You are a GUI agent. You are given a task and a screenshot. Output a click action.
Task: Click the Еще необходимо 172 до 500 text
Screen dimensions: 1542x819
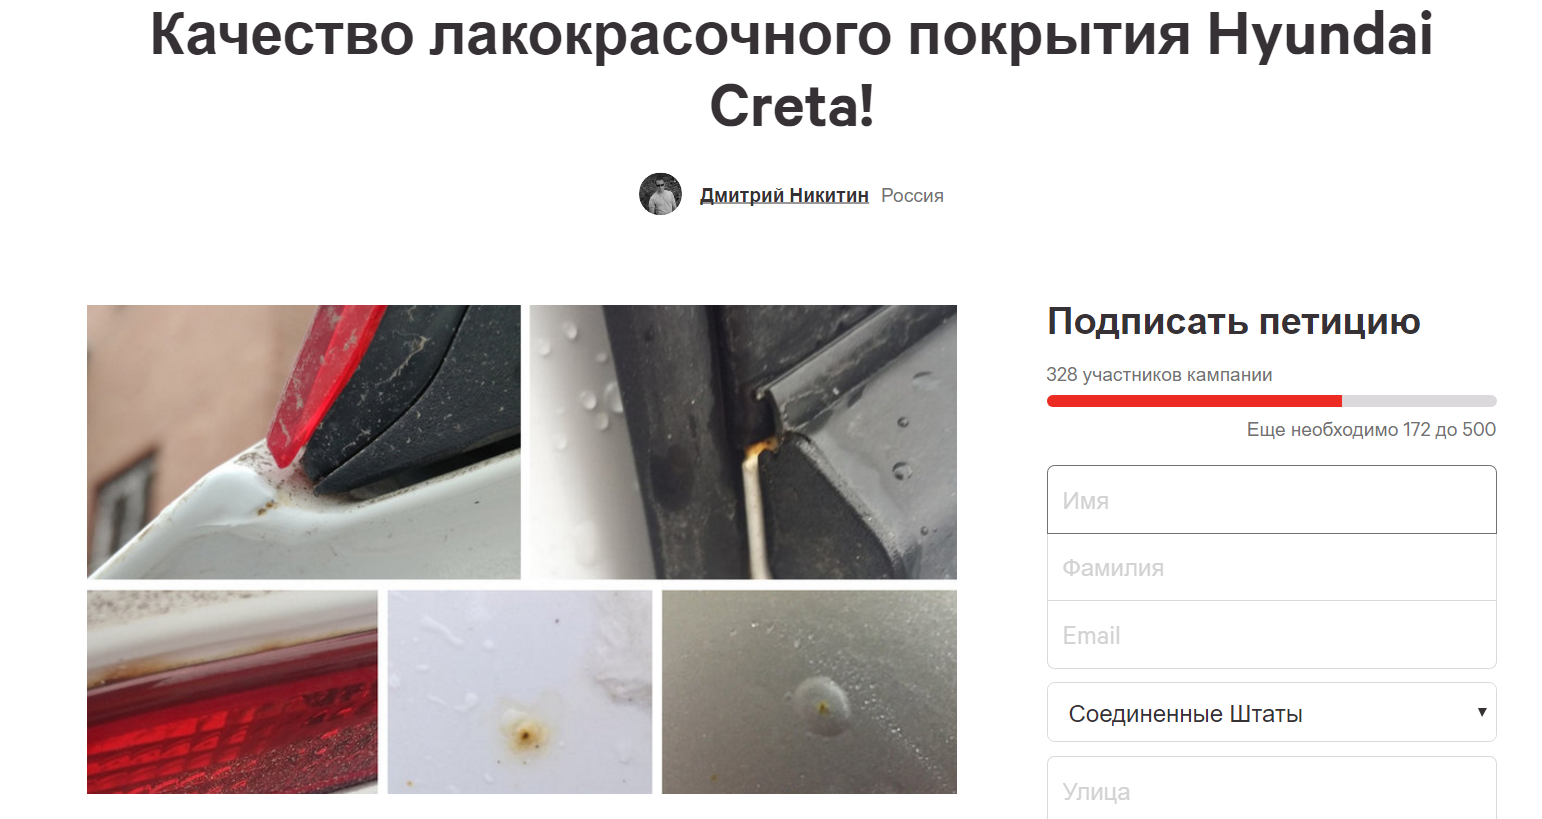pyautogui.click(x=1371, y=429)
